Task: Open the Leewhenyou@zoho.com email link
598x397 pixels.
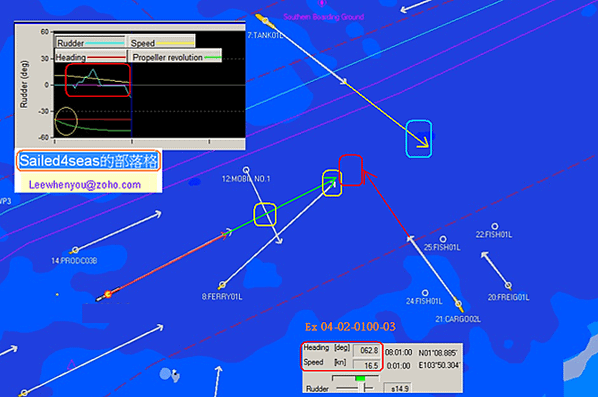Action: 85,185
